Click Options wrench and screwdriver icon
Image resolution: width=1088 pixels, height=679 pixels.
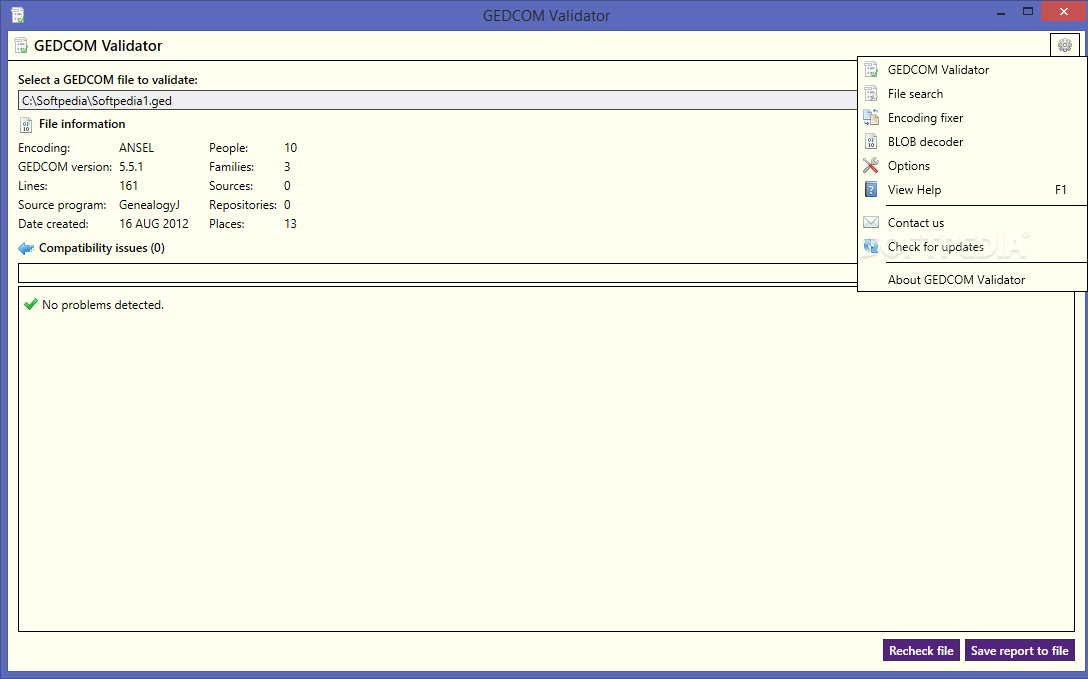click(871, 166)
